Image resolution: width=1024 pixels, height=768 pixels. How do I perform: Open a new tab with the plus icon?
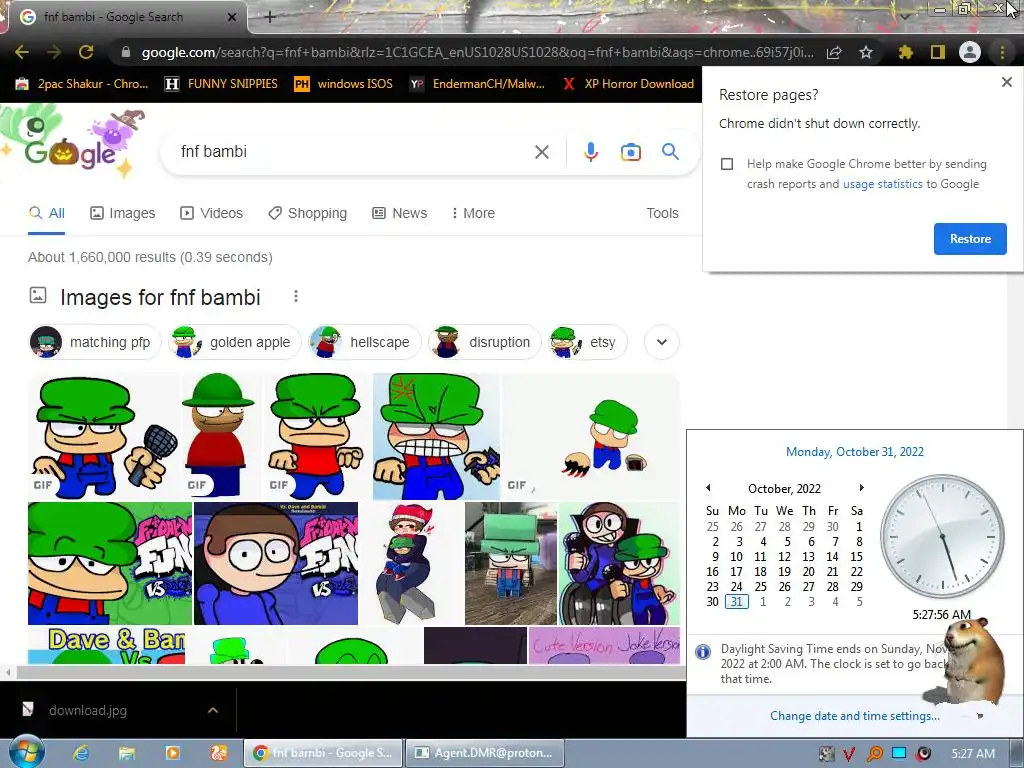[270, 17]
